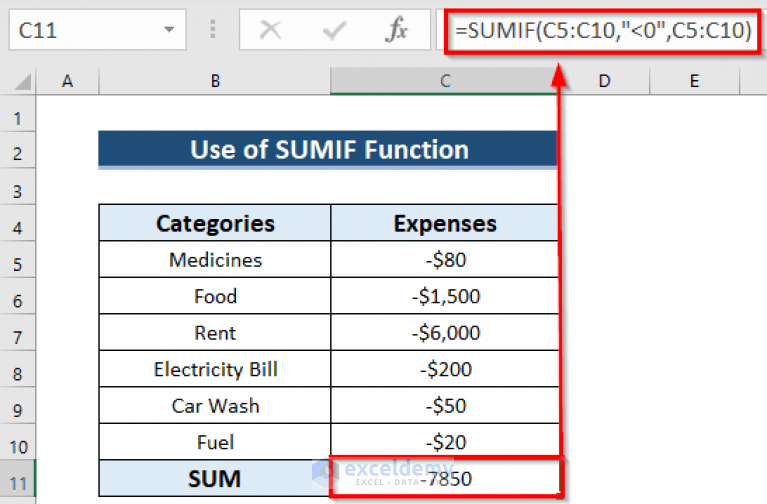The width and height of the screenshot is (767, 504).
Task: Select the -7850 result cell
Action: tap(445, 478)
